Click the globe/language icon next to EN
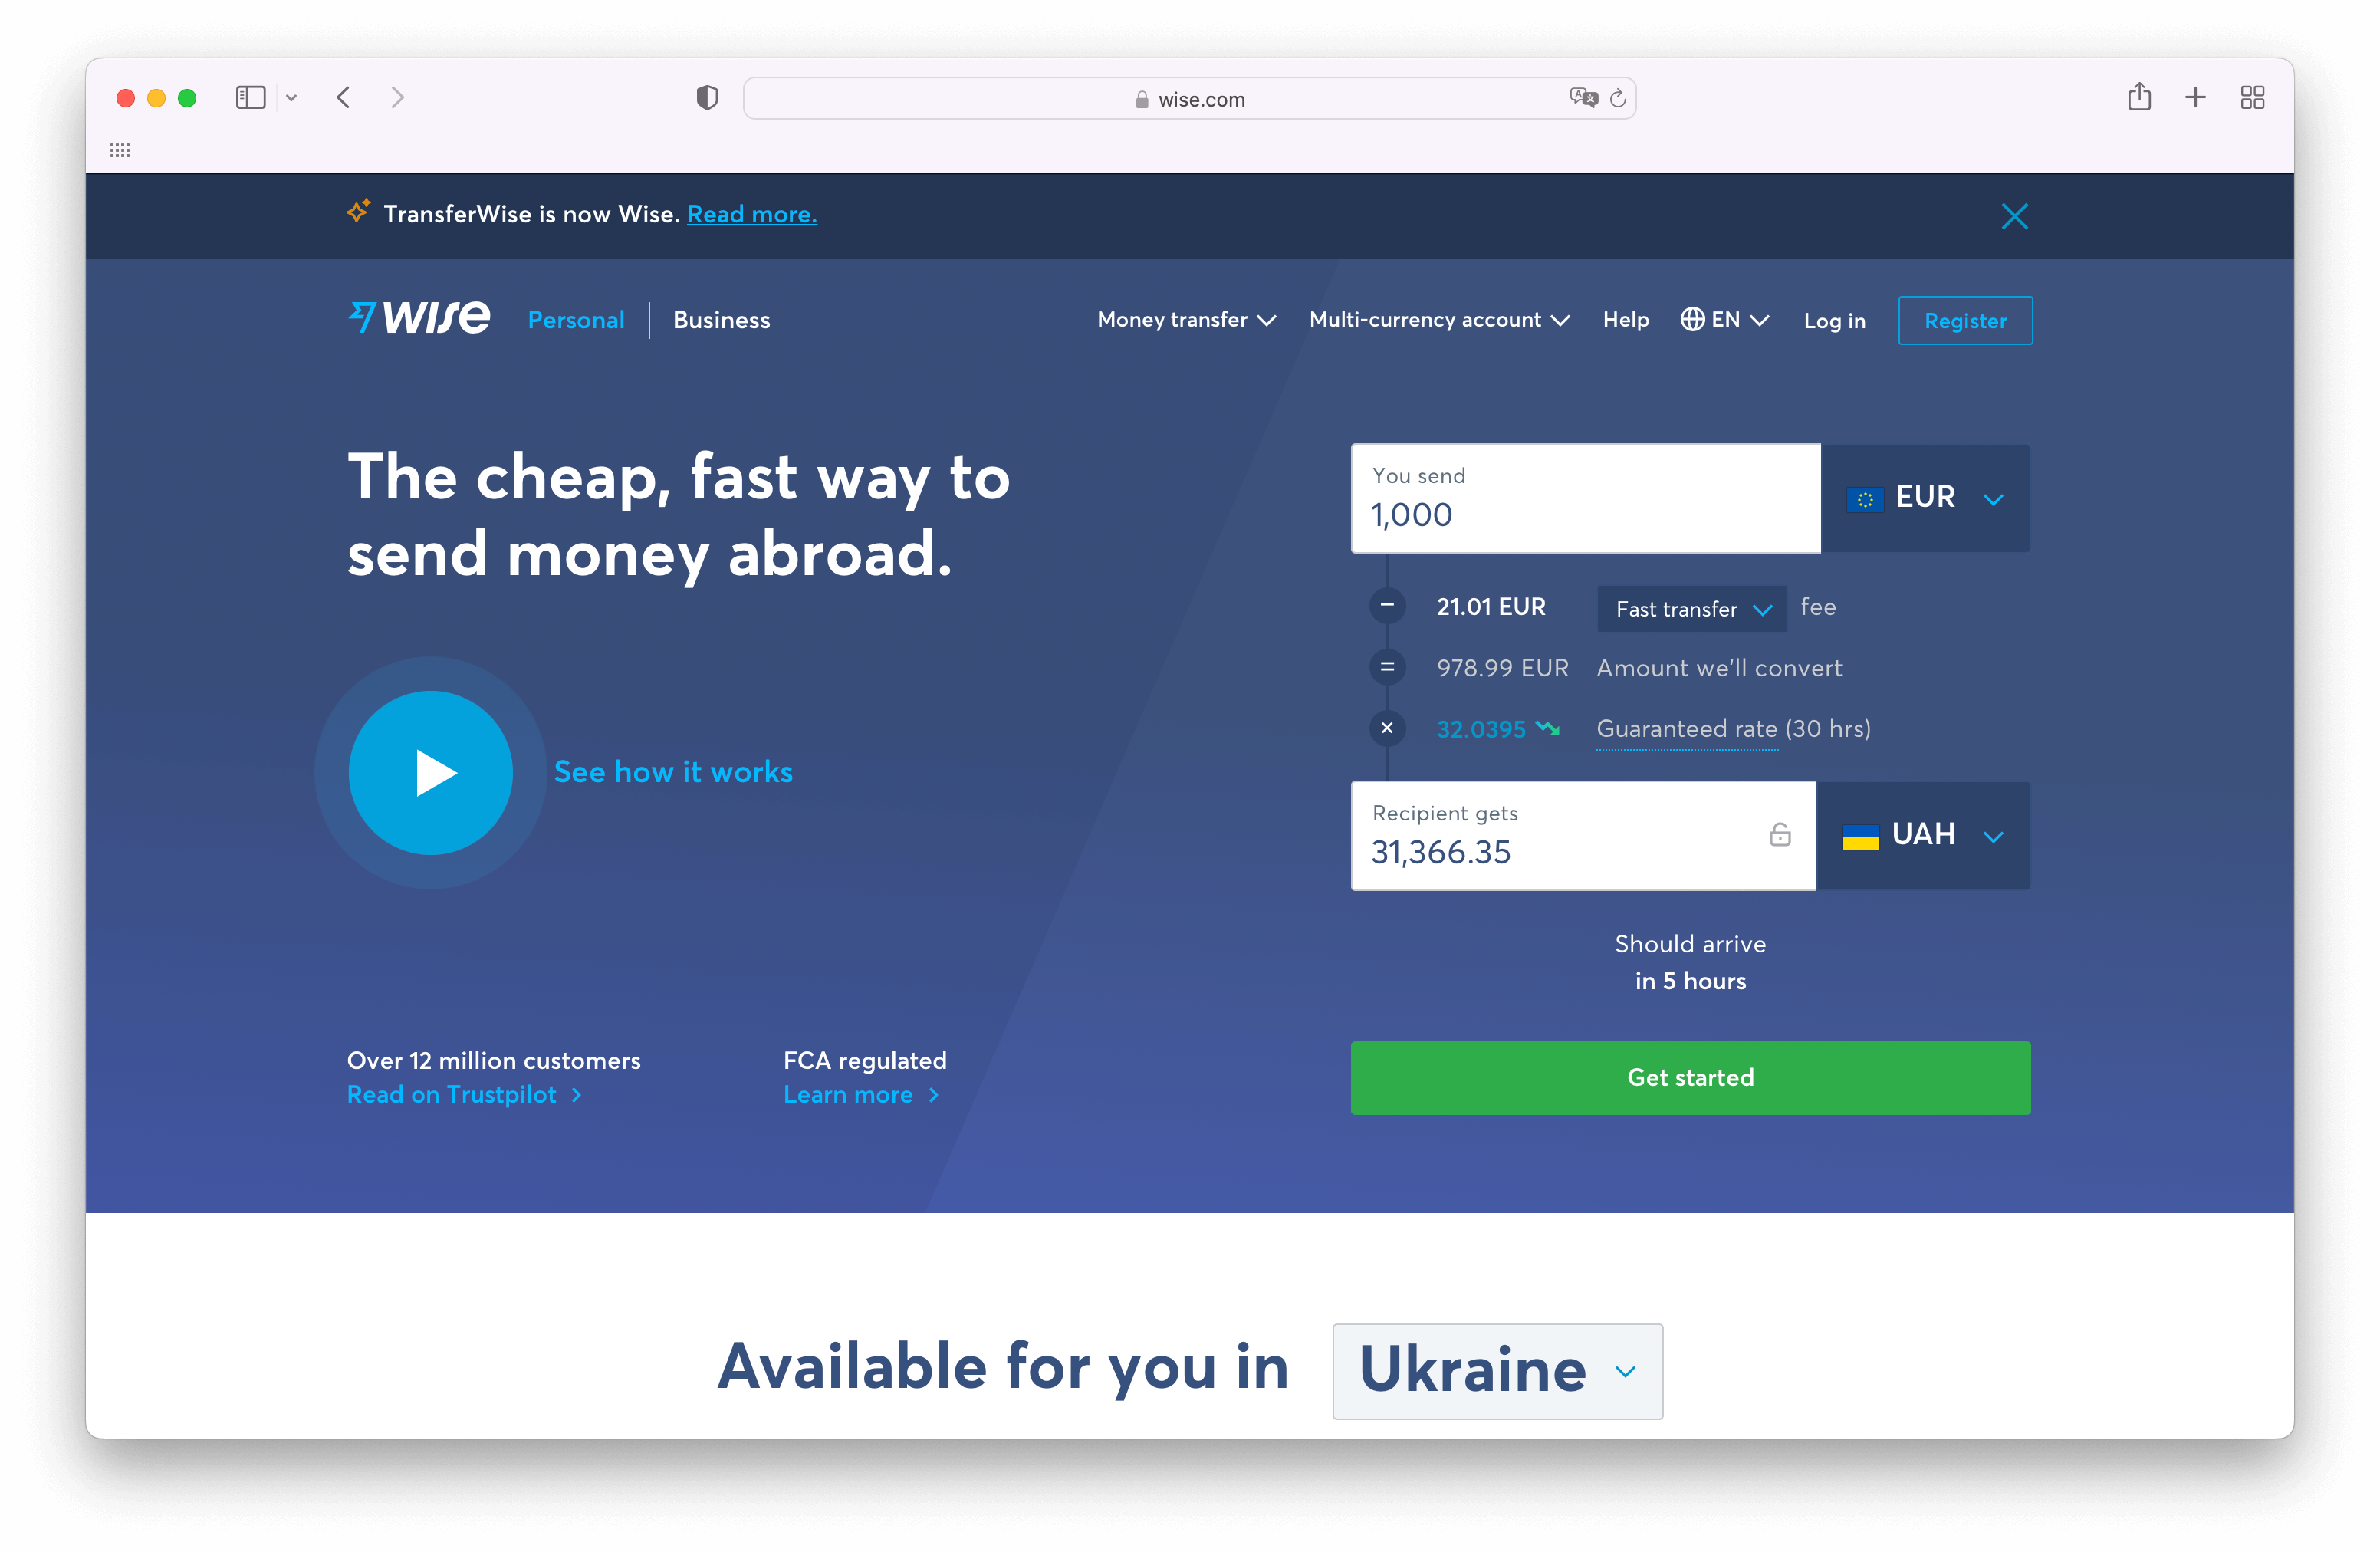Image resolution: width=2380 pixels, height=1552 pixels. click(1691, 319)
